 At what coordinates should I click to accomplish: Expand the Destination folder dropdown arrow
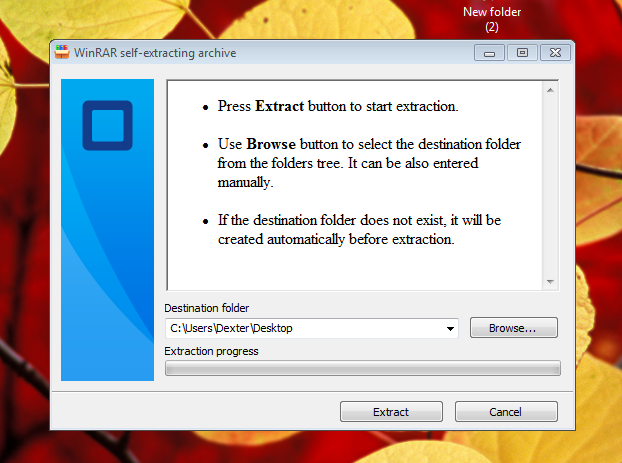point(450,329)
